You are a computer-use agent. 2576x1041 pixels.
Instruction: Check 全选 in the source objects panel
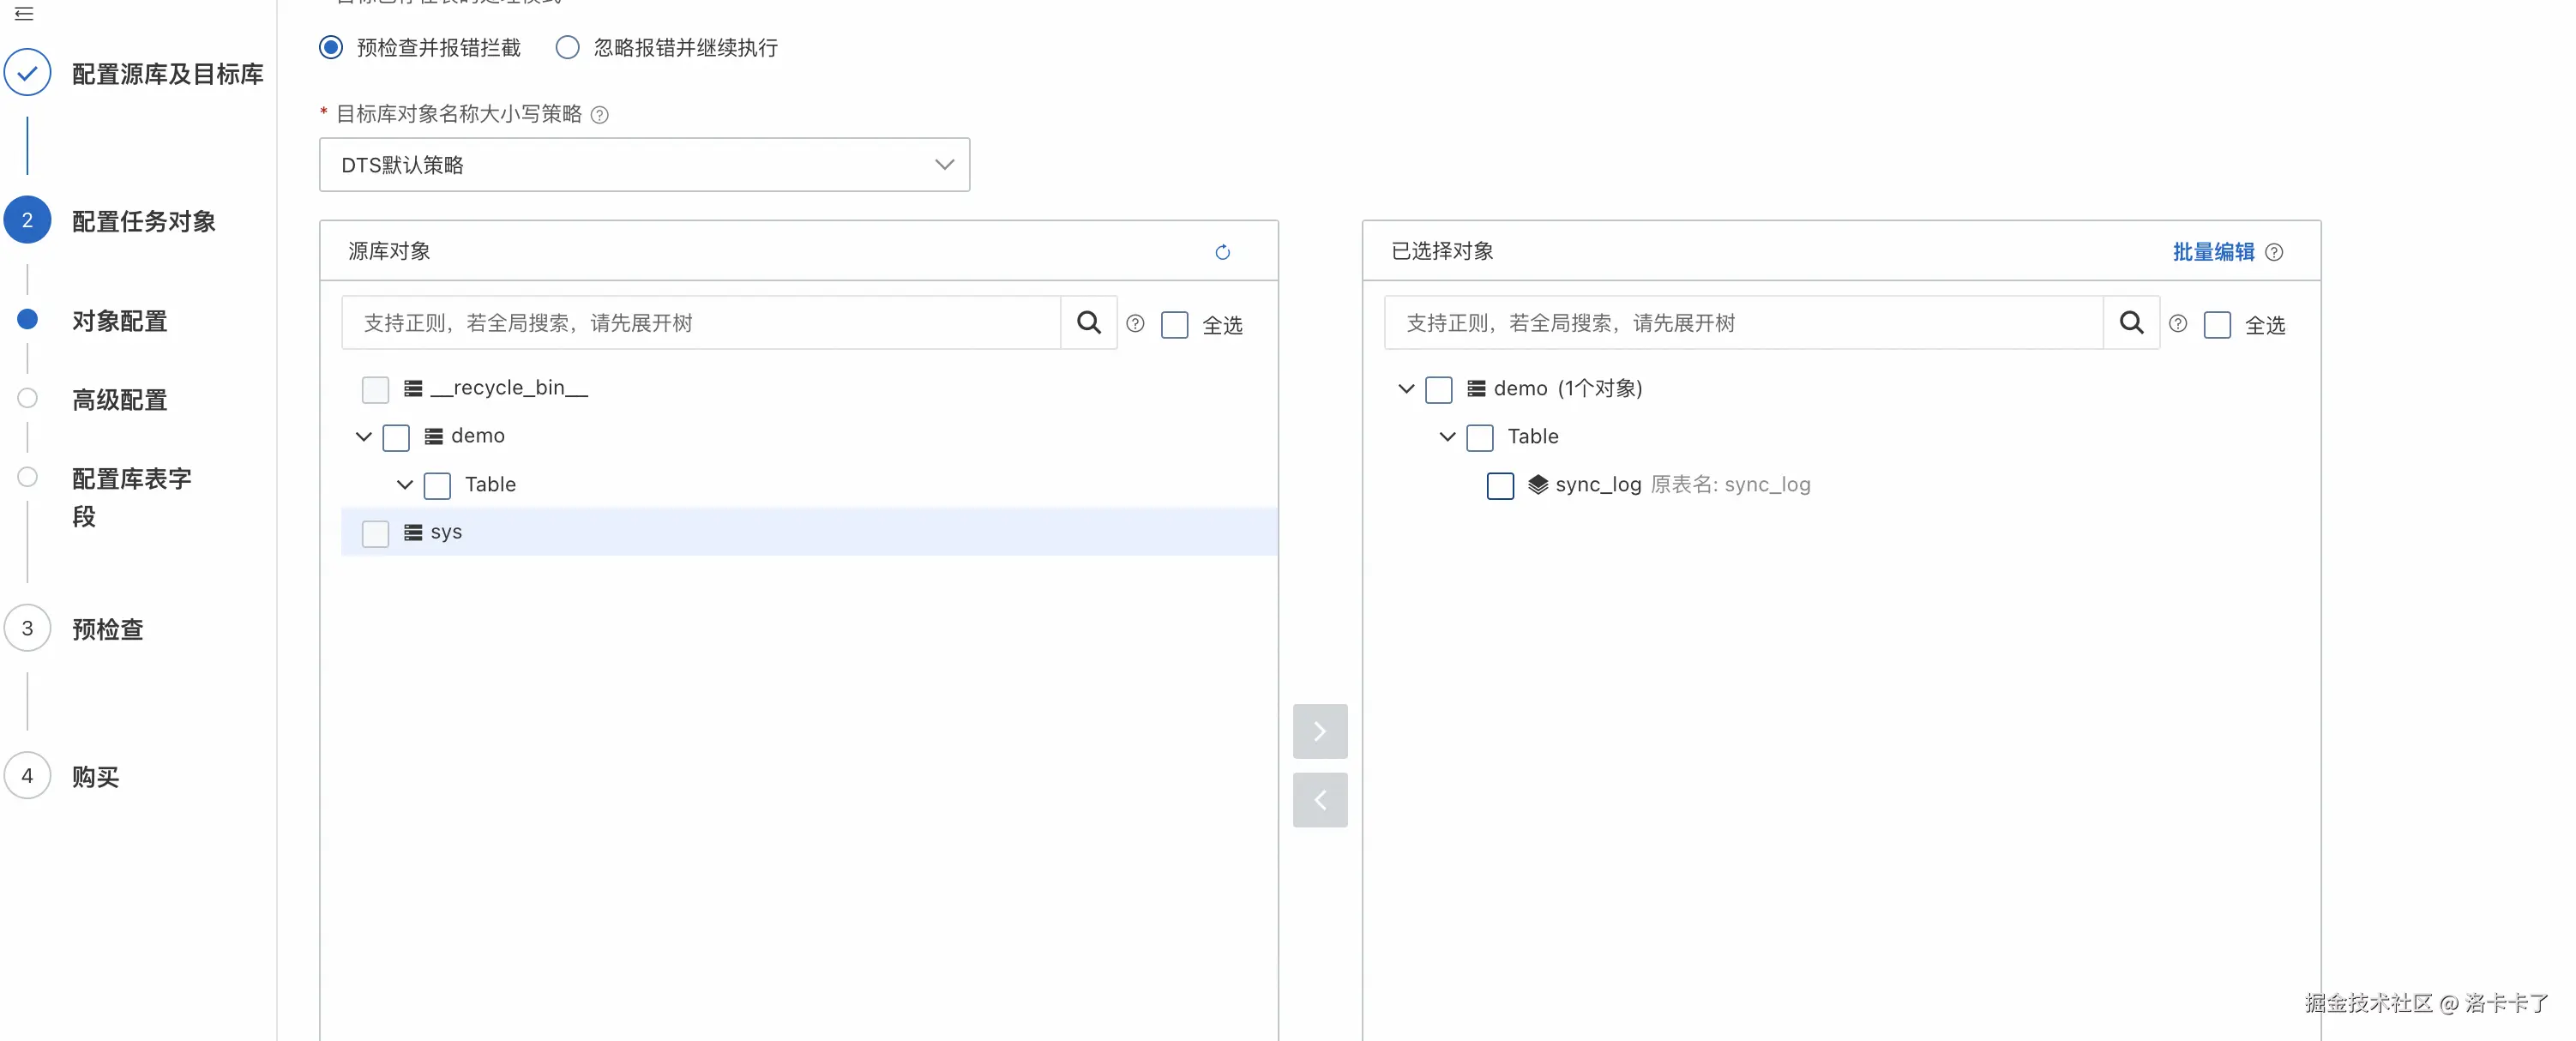click(1174, 325)
